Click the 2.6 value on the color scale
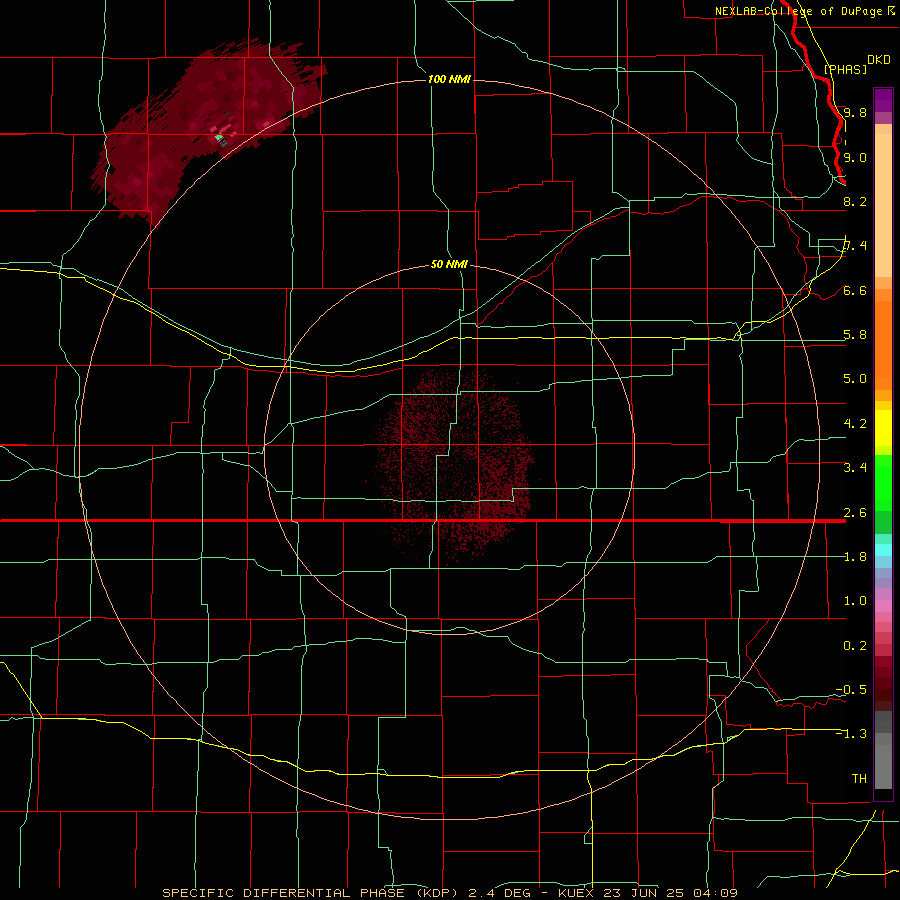This screenshot has width=900, height=900. click(855, 513)
